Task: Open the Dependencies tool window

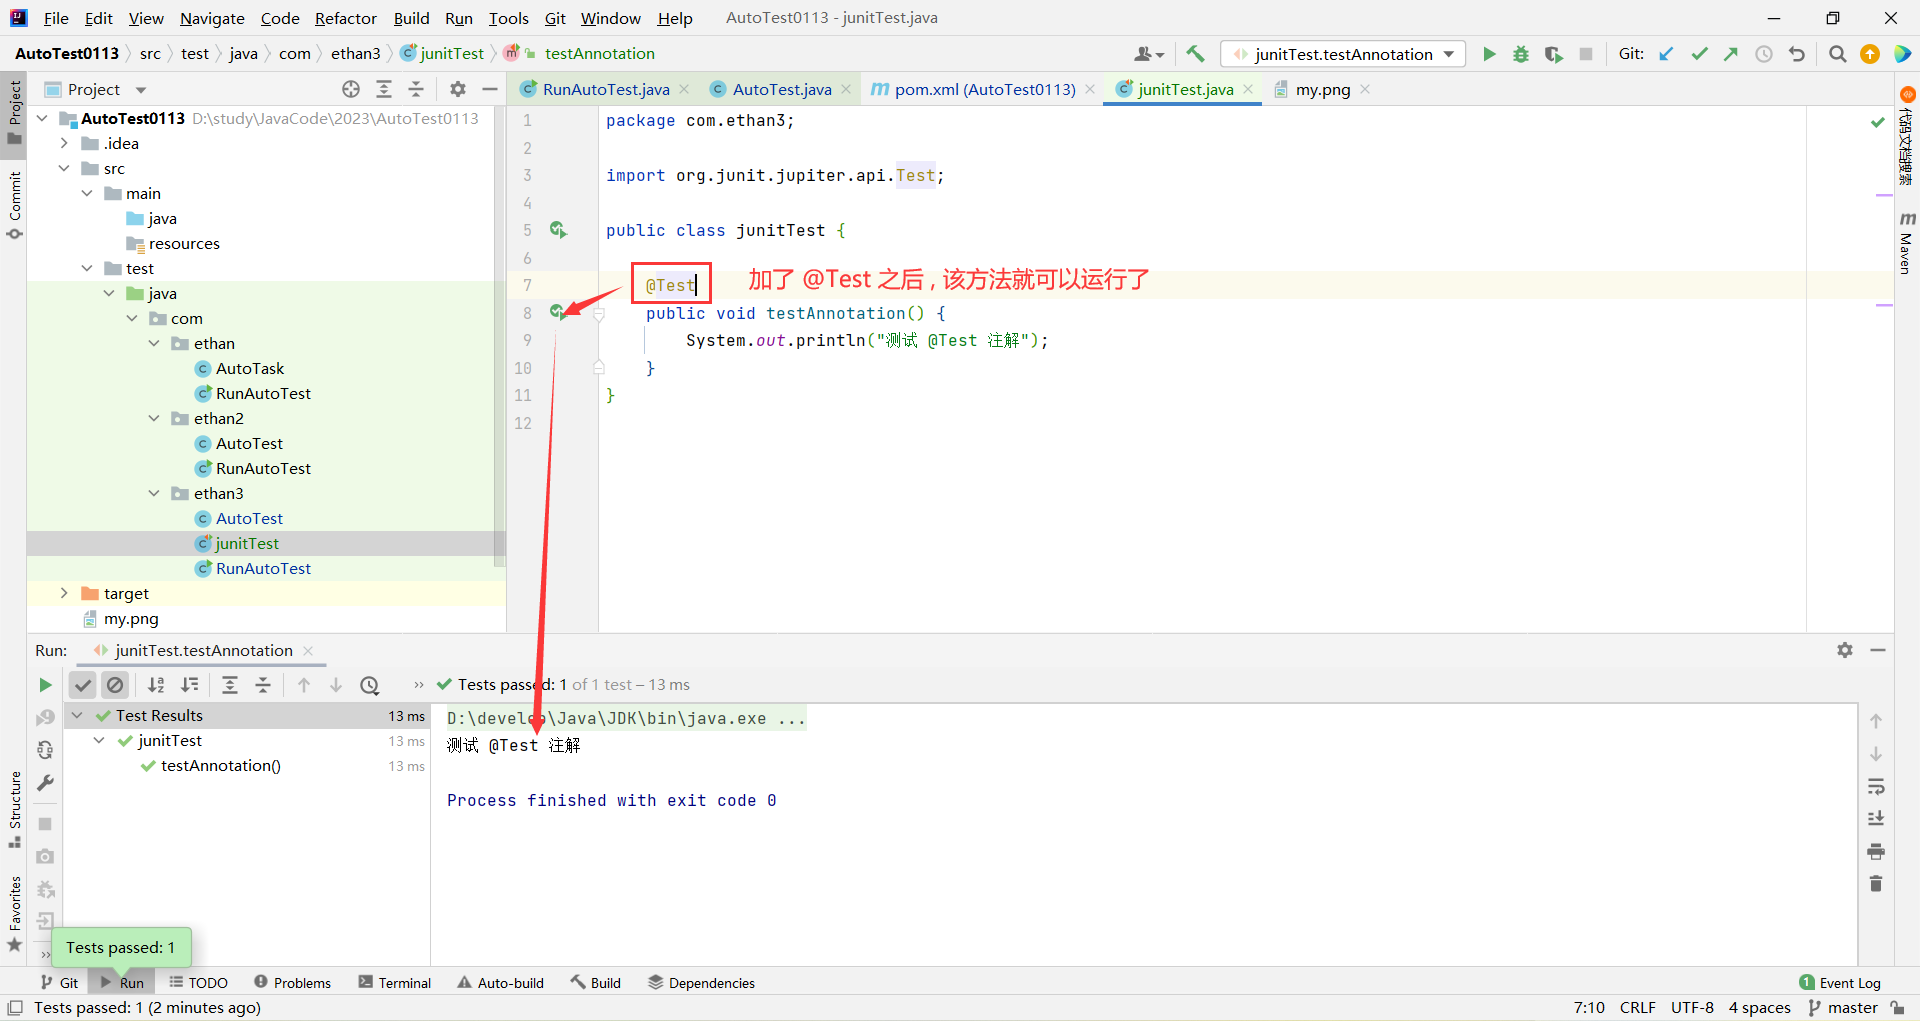Action: pos(701,983)
